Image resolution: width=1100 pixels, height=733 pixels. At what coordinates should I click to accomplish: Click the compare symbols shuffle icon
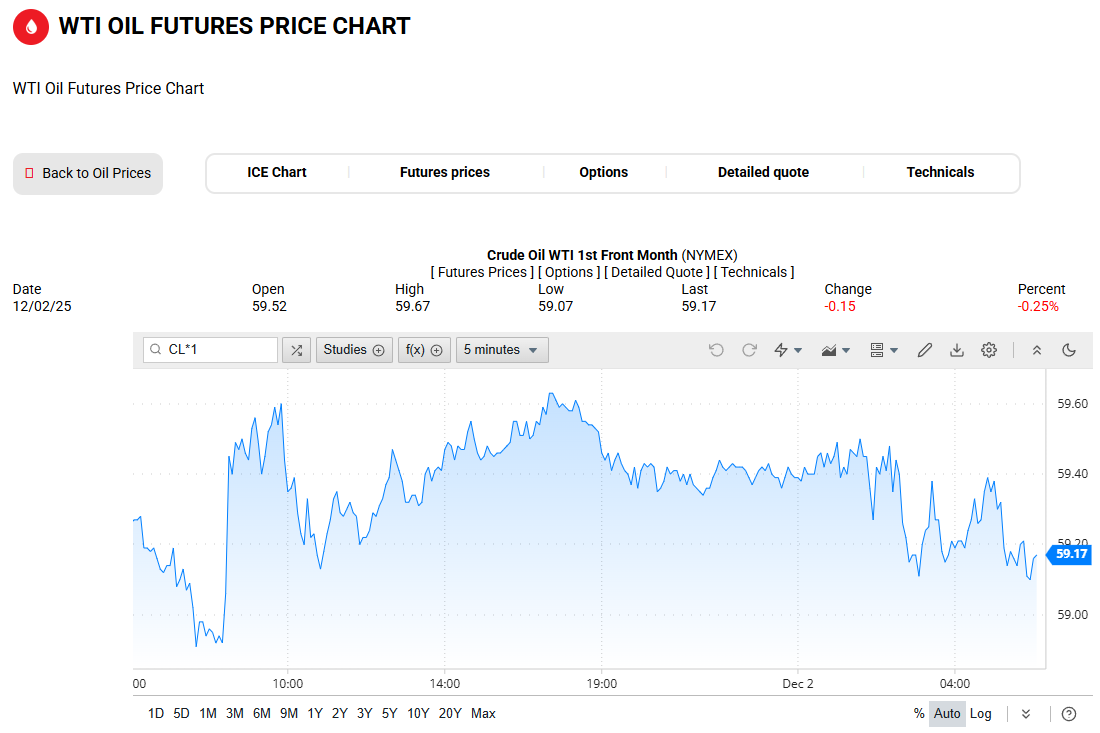click(x=296, y=350)
